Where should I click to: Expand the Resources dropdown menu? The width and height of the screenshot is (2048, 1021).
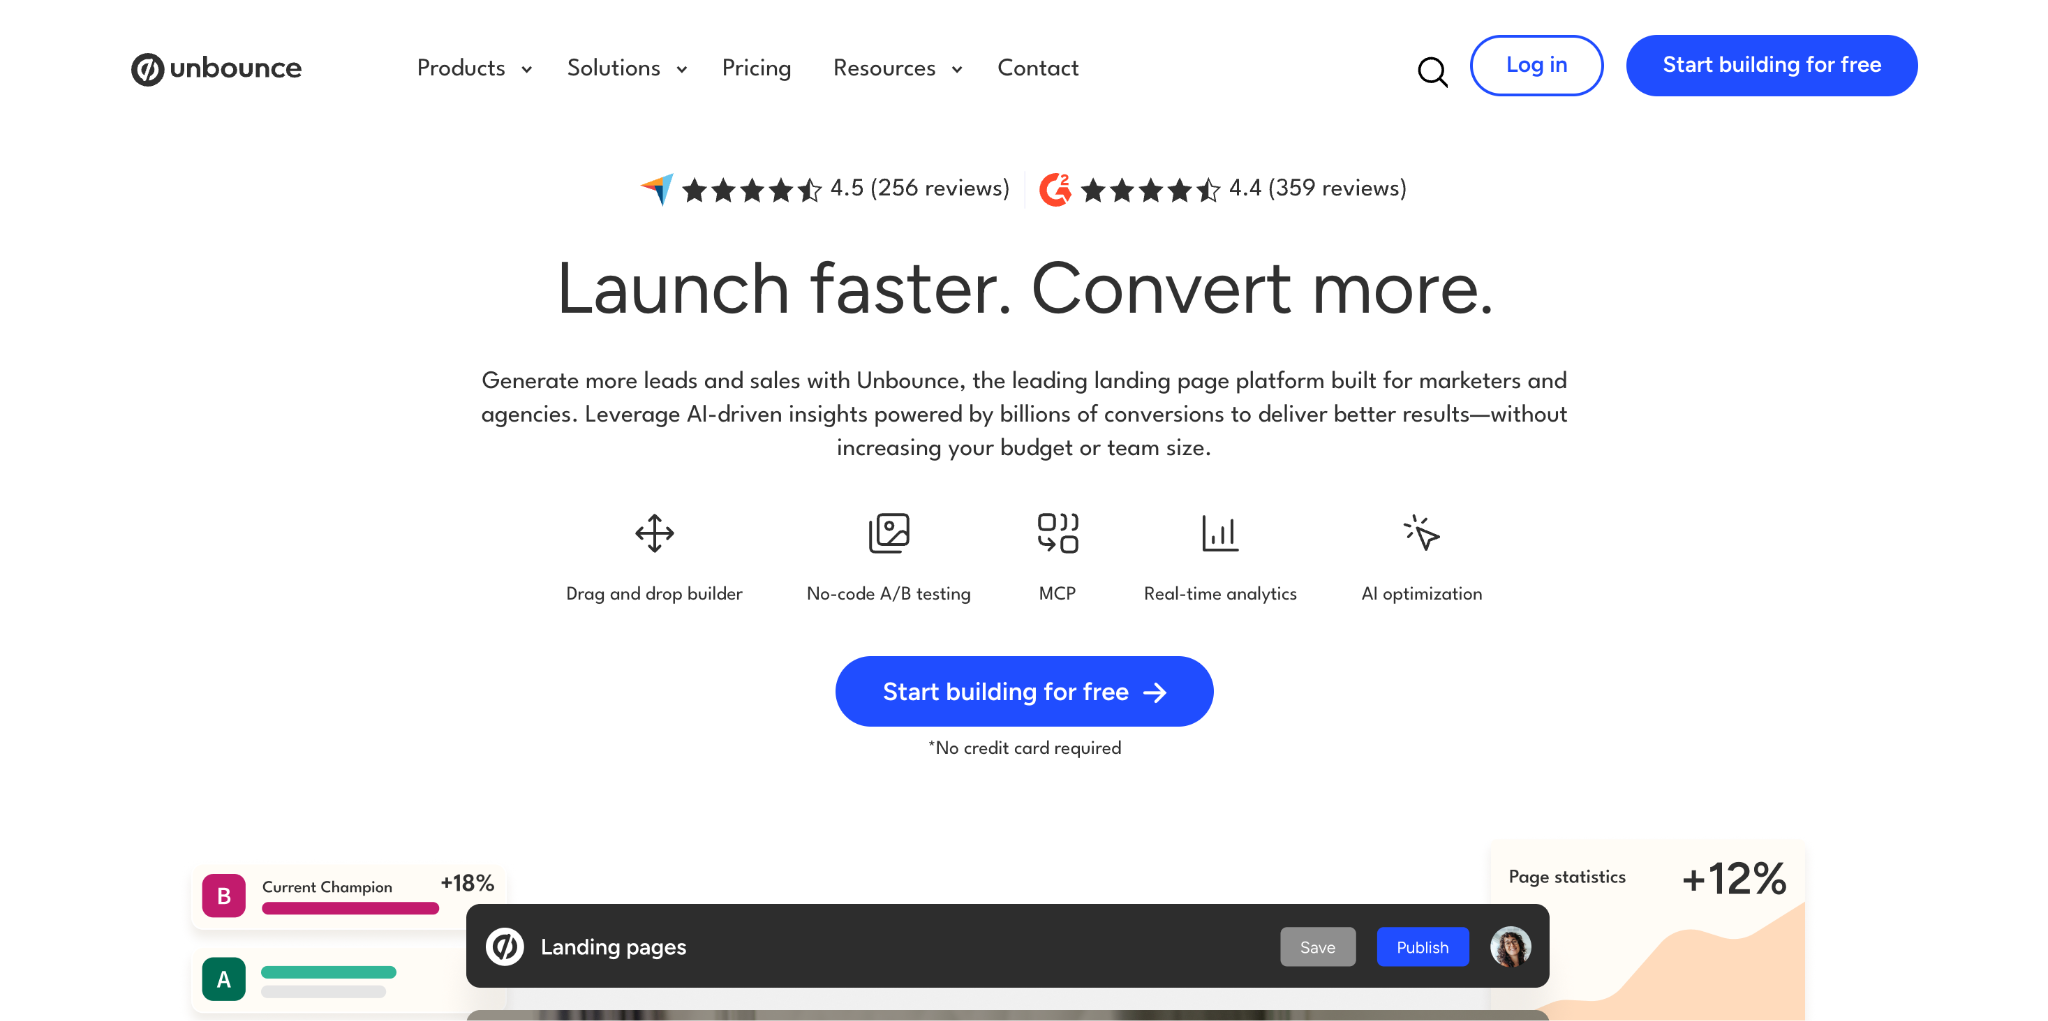tap(897, 68)
